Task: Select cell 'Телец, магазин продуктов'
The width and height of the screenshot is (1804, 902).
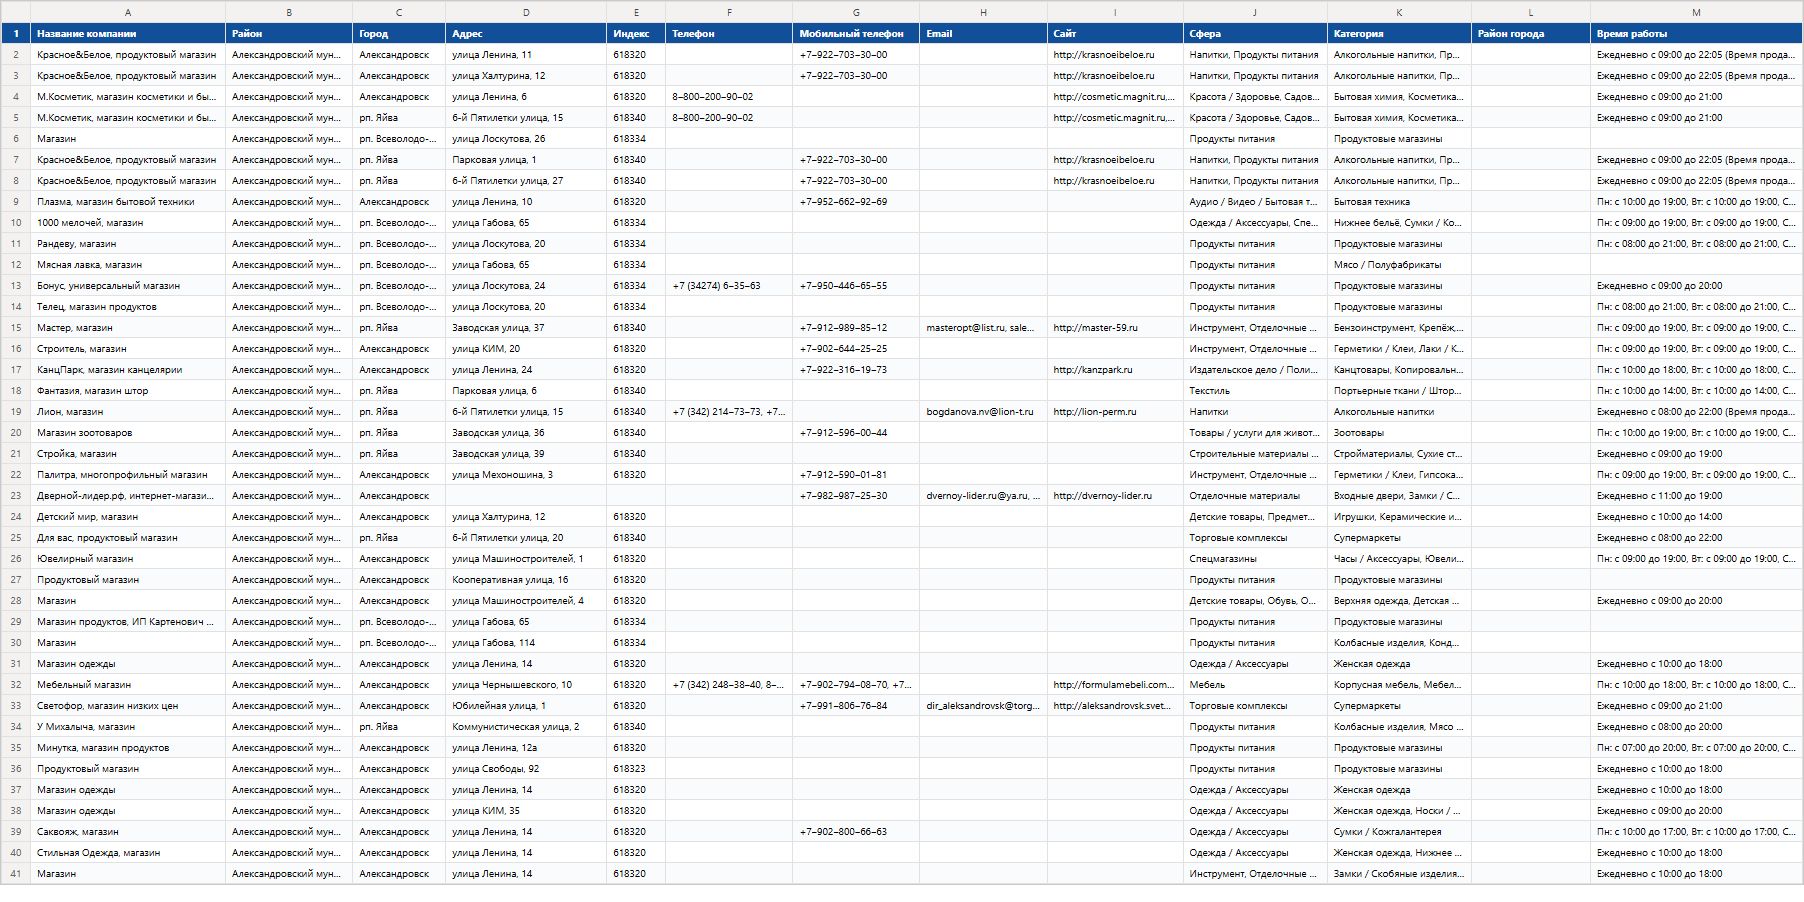Action: [x=128, y=307]
